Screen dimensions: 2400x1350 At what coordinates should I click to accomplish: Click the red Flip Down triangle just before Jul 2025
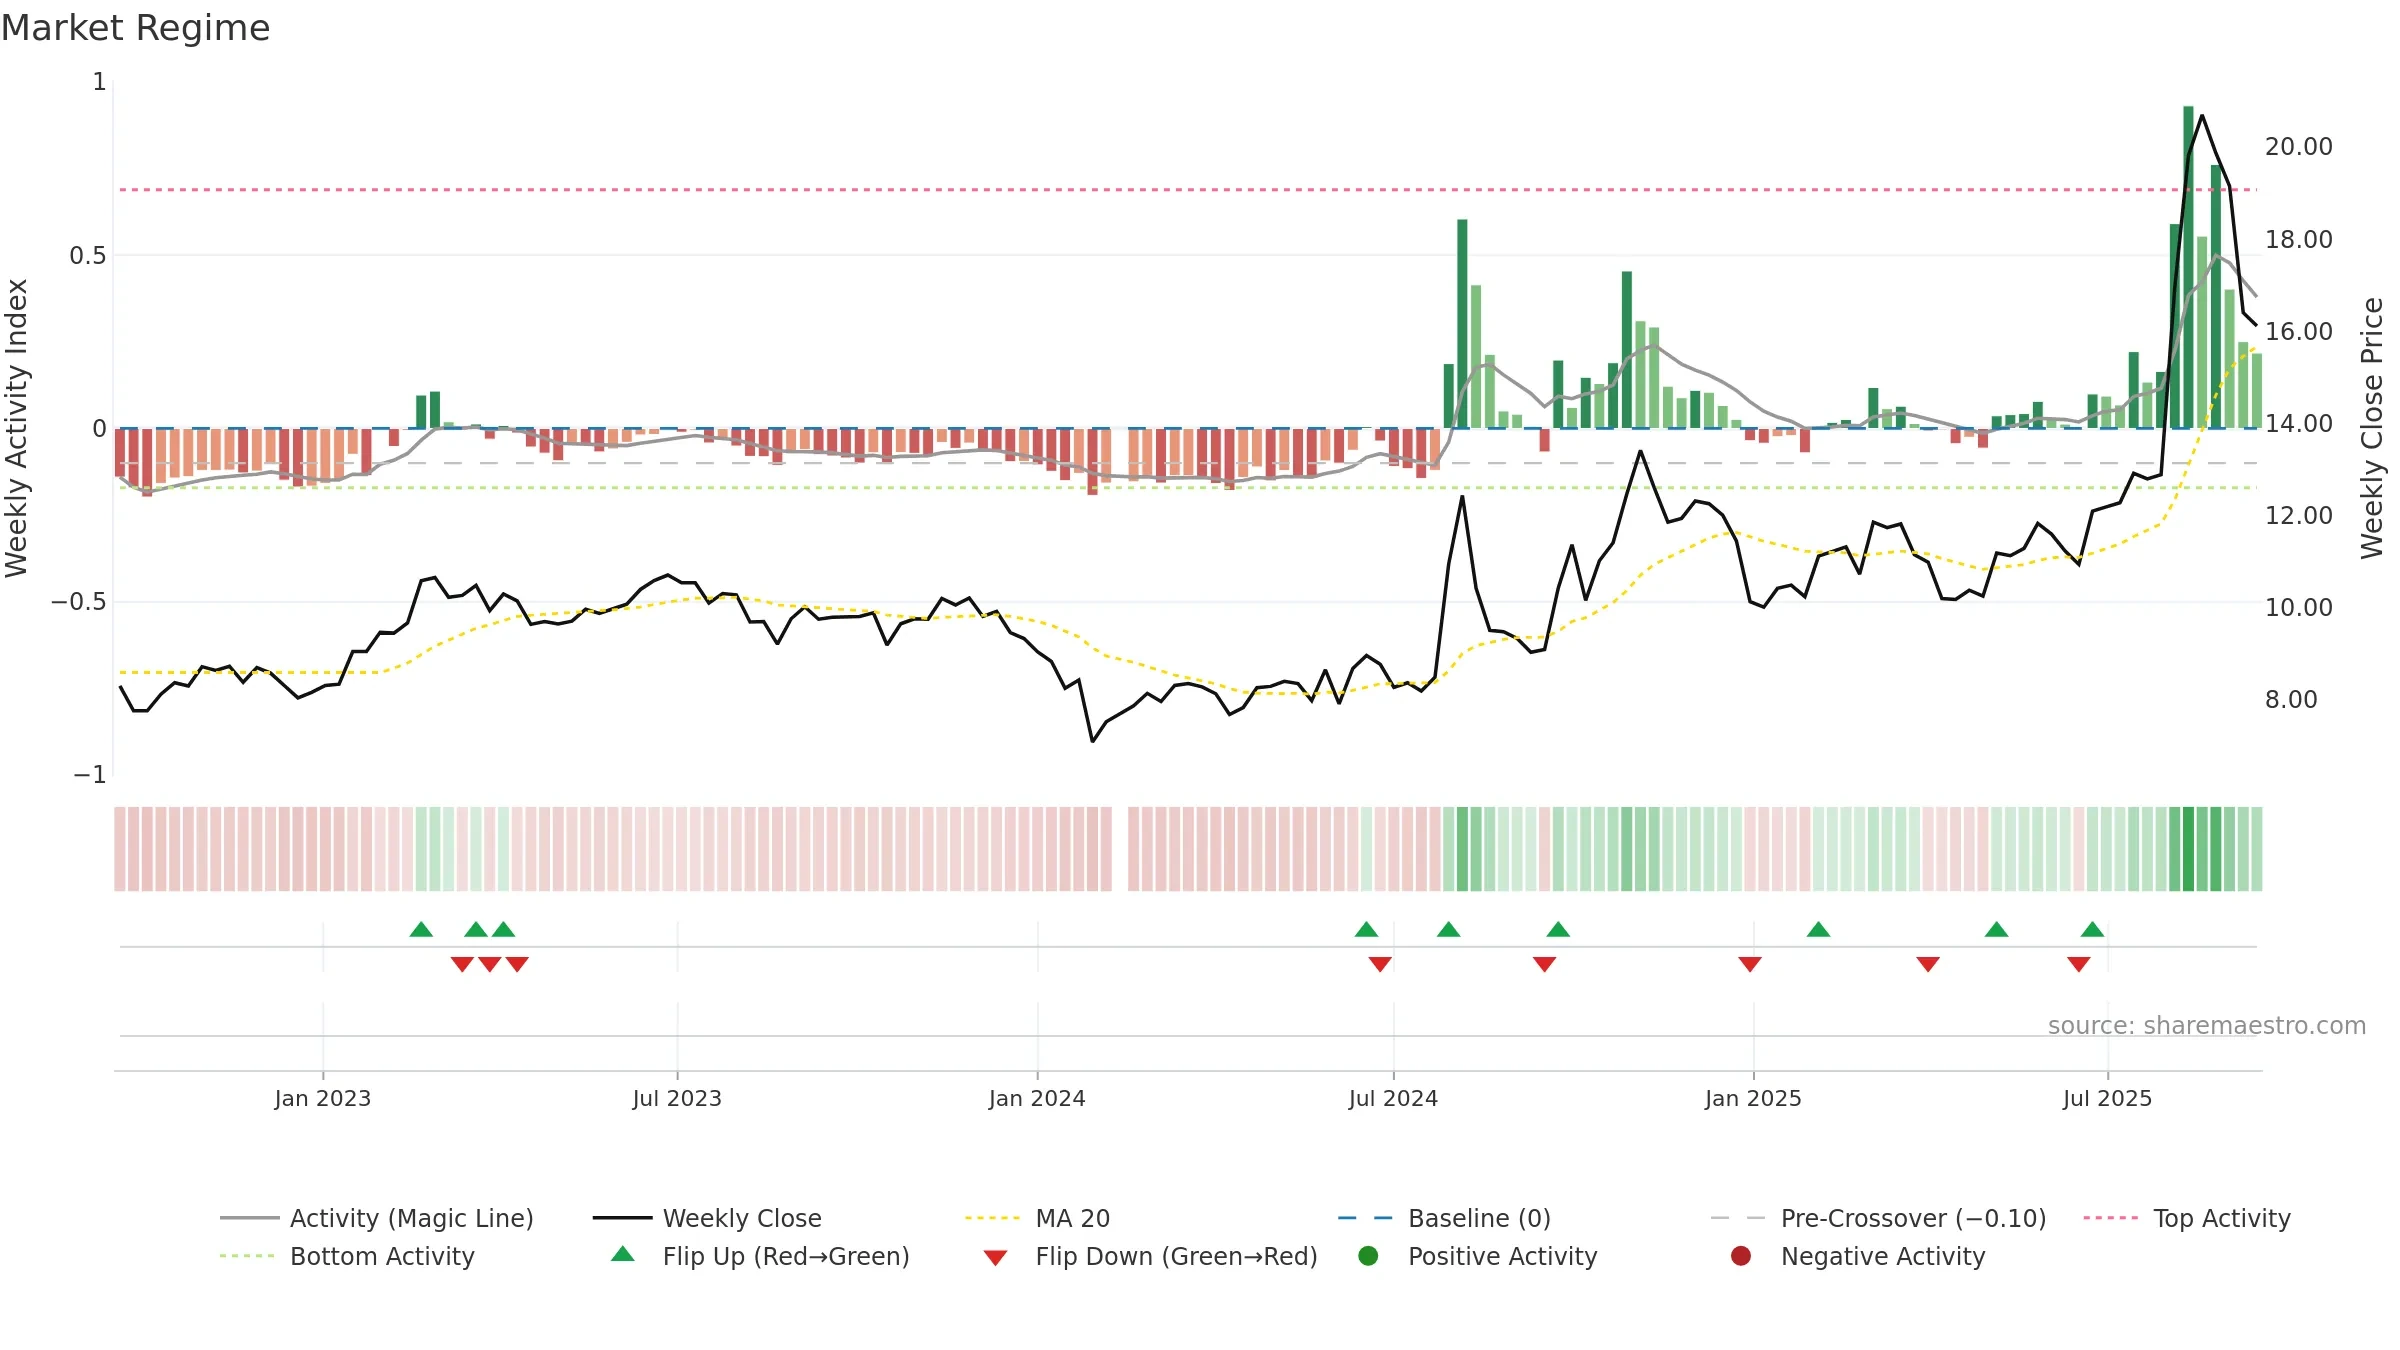2079,964
